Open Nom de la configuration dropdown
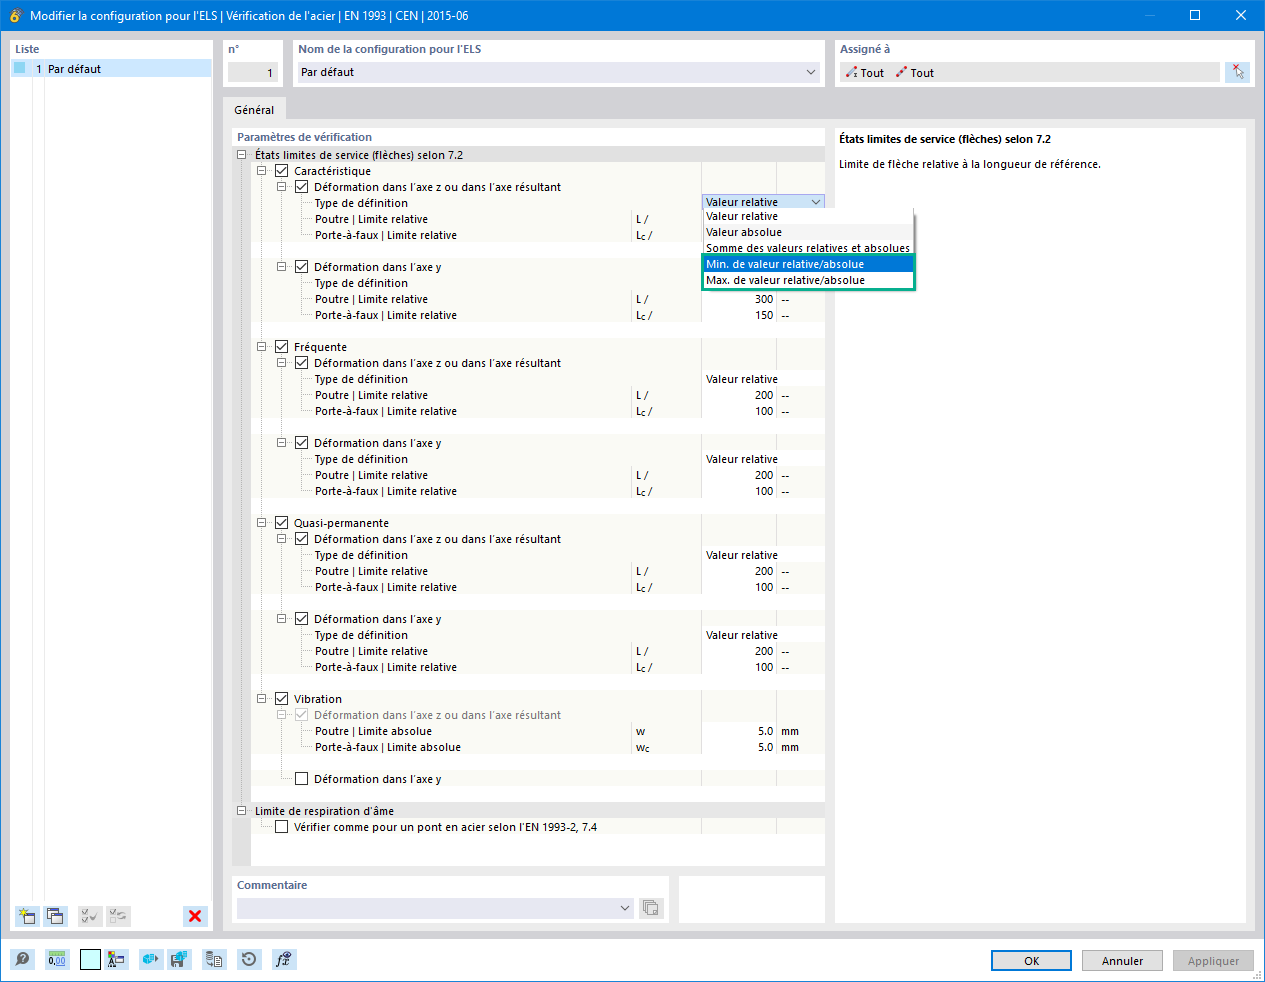The height and width of the screenshot is (982, 1265). pos(810,72)
